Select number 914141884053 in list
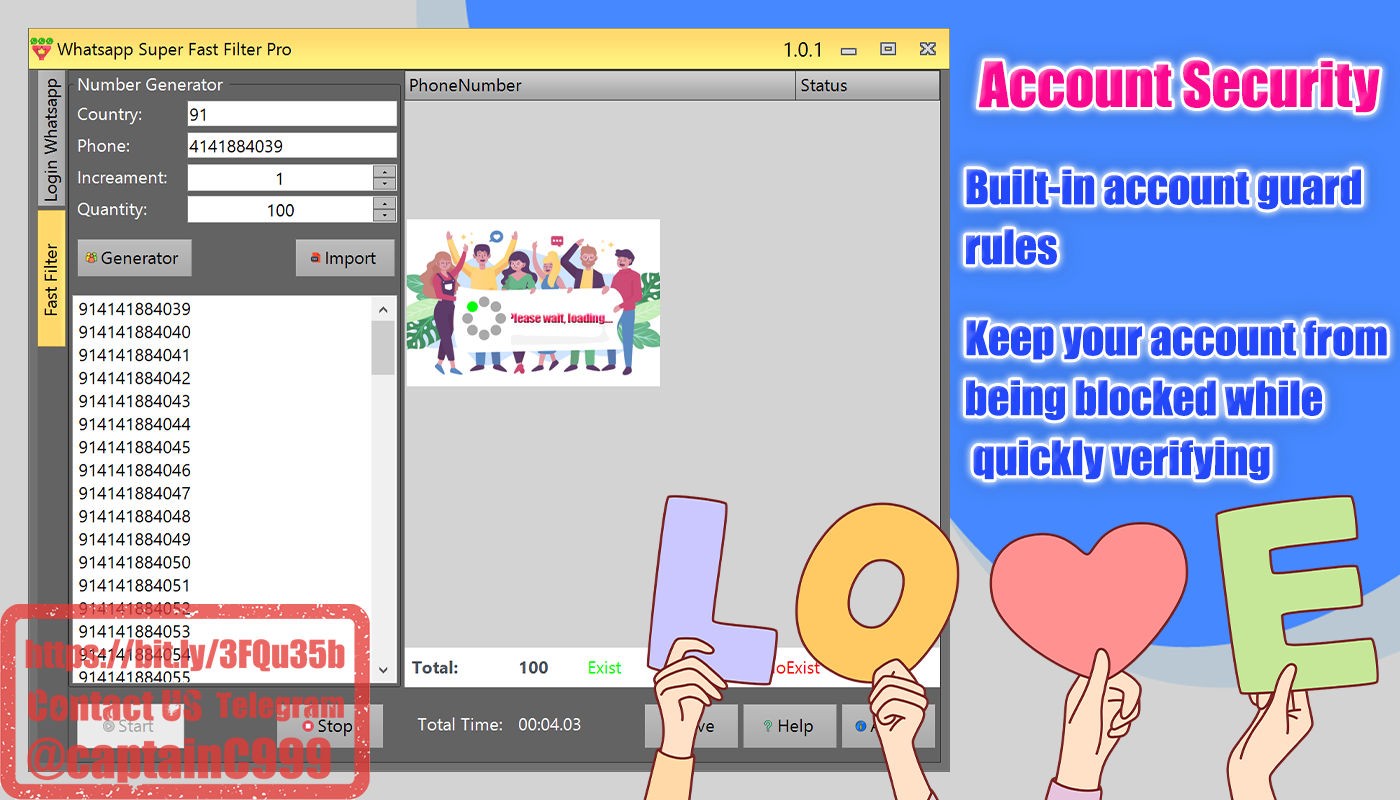Viewport: 1400px width, 800px height. [x=134, y=631]
